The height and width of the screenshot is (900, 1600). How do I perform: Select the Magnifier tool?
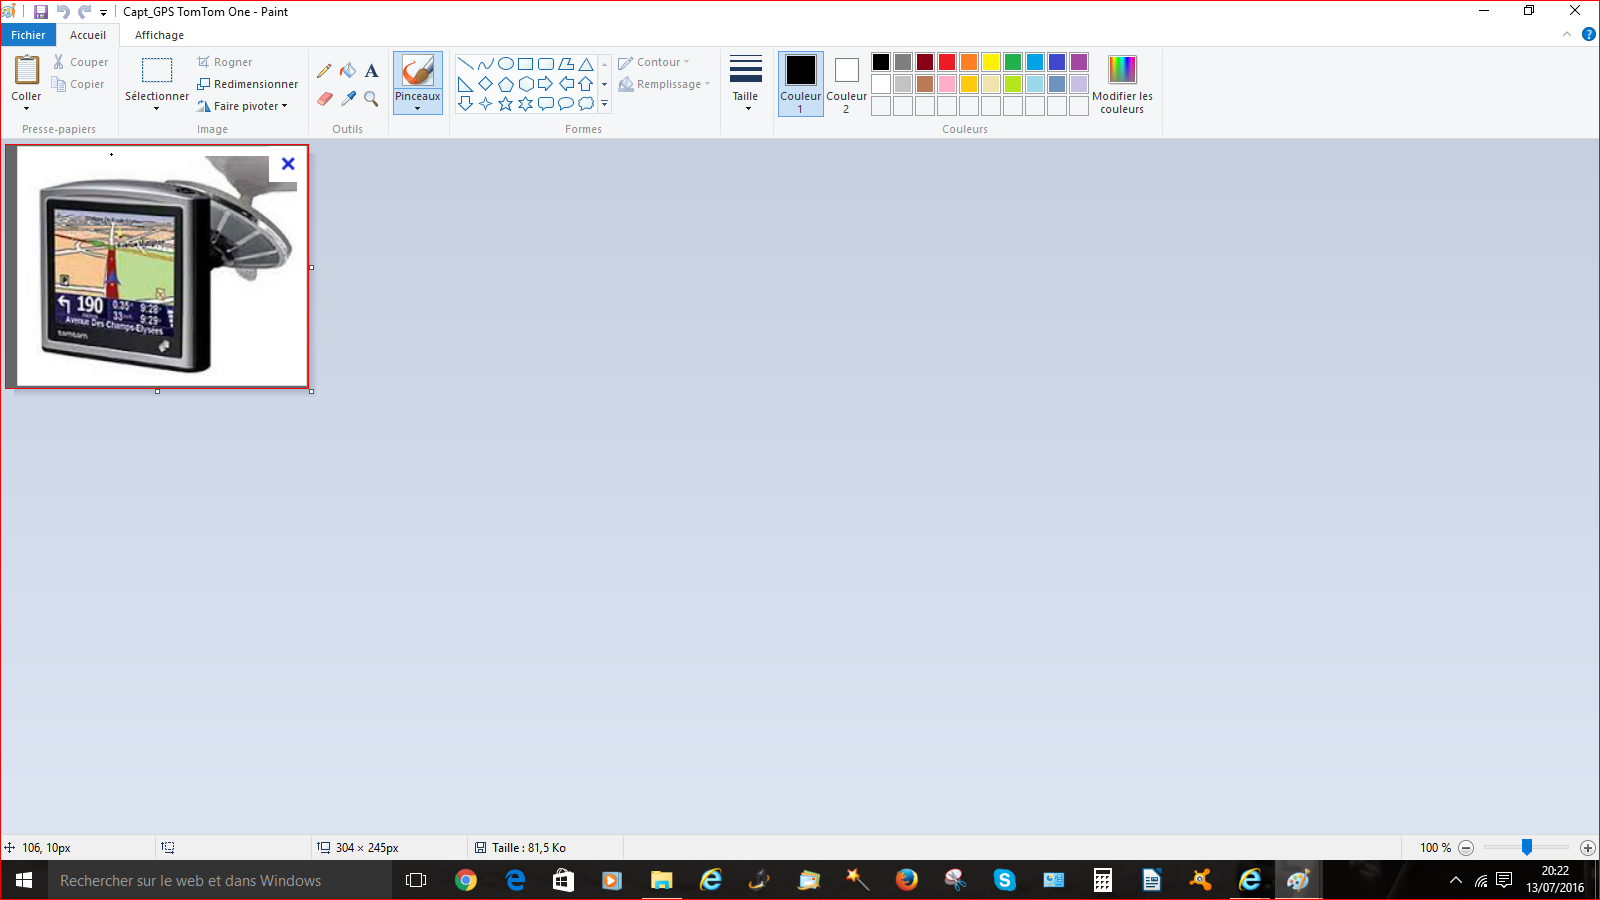pyautogui.click(x=372, y=99)
